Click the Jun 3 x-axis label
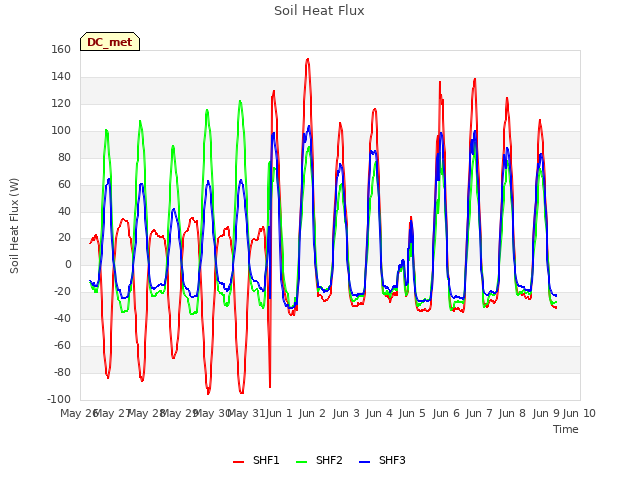 346,413
